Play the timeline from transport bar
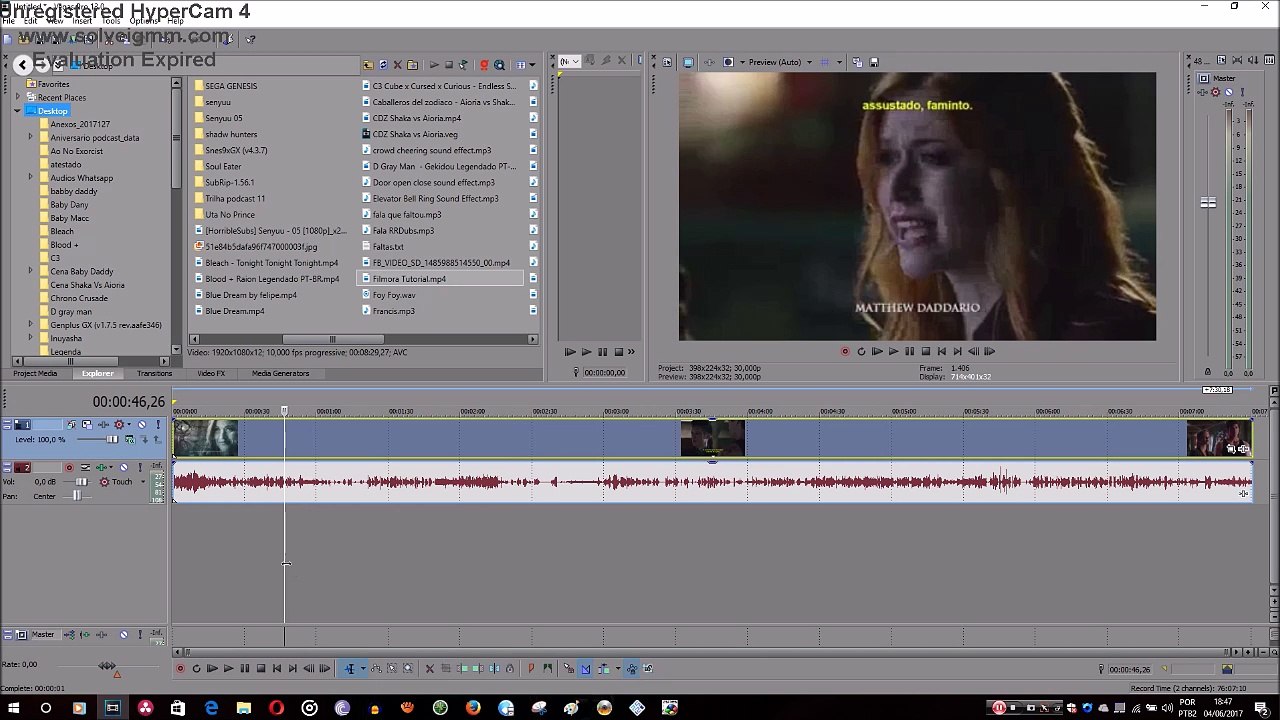The height and width of the screenshot is (720, 1280). point(228,669)
